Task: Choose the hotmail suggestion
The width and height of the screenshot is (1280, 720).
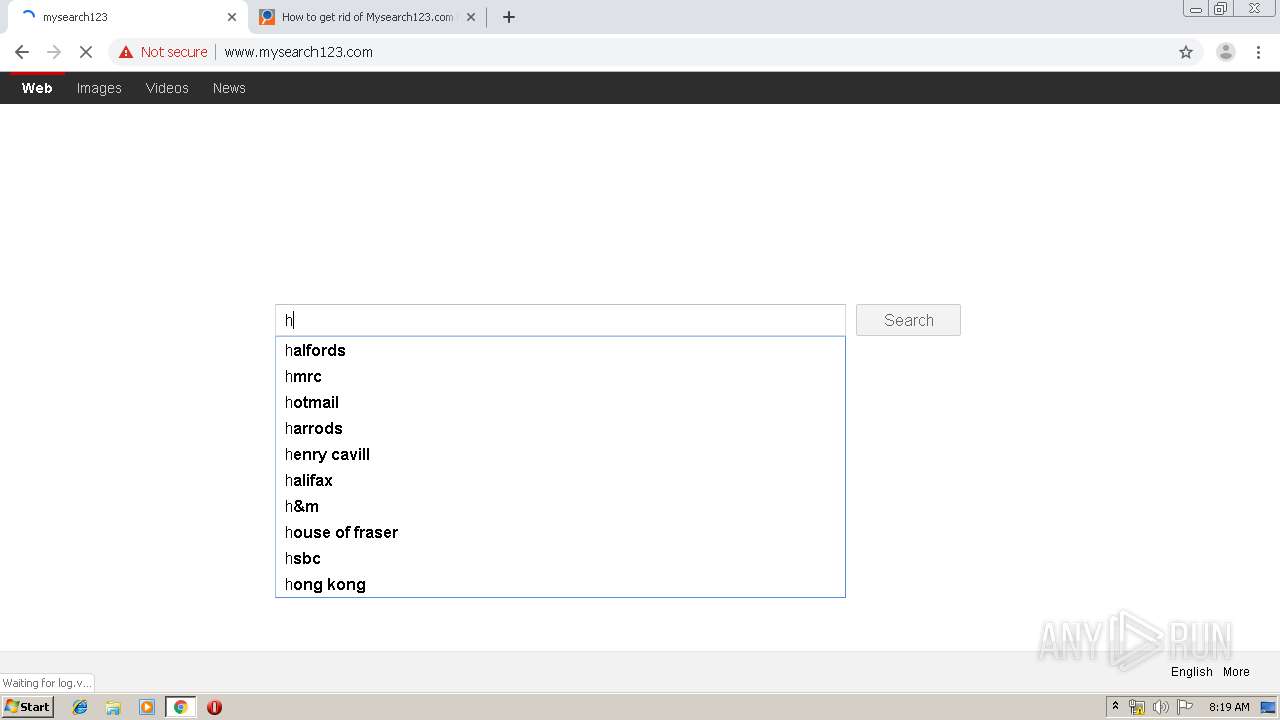Action: click(560, 402)
